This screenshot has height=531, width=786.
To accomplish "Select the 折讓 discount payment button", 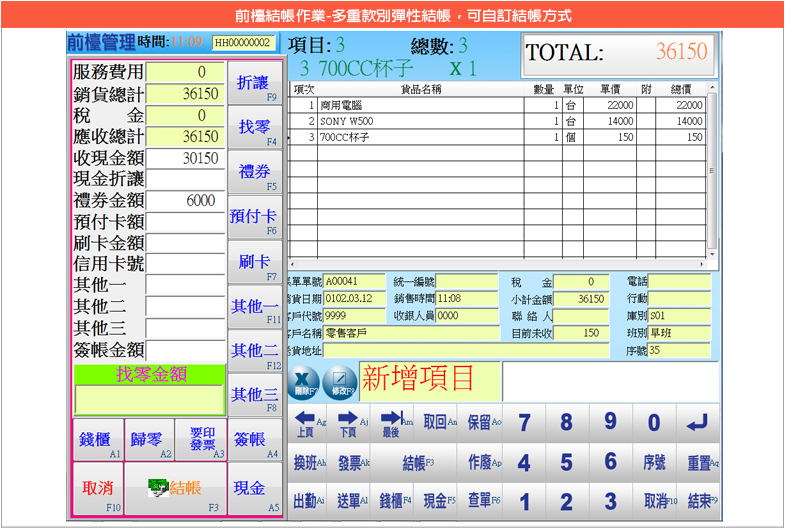I will [x=254, y=84].
